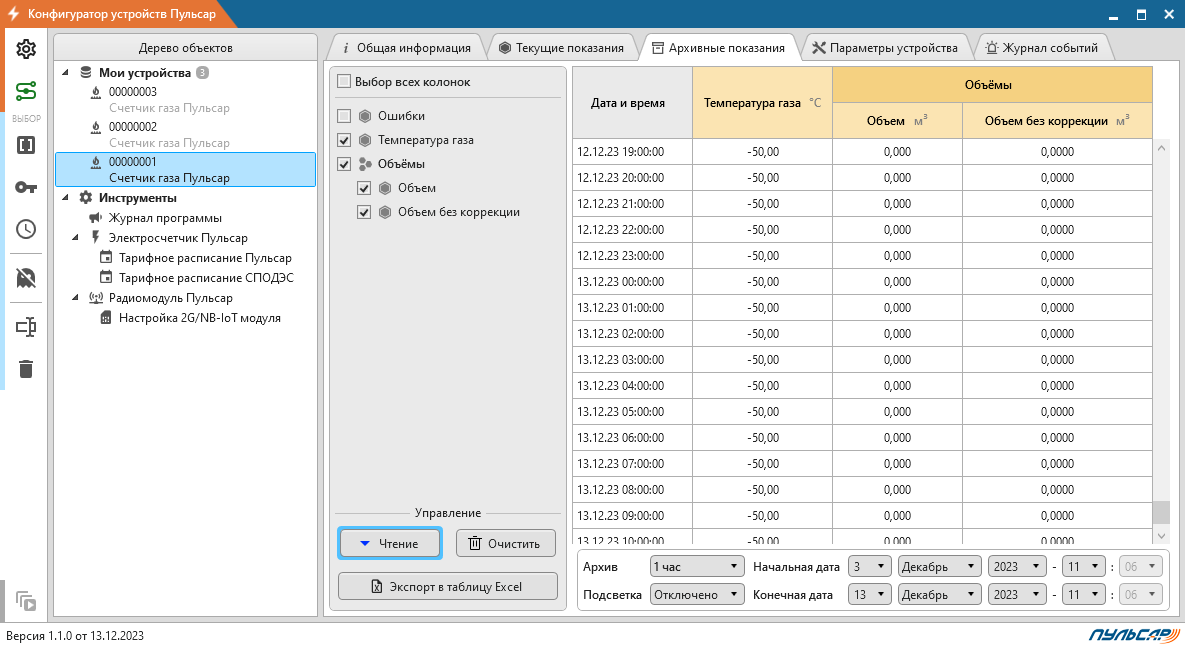Collapse the Мои устройства tree node
Screen dimensions: 1185x648
pyautogui.click(x=66, y=73)
